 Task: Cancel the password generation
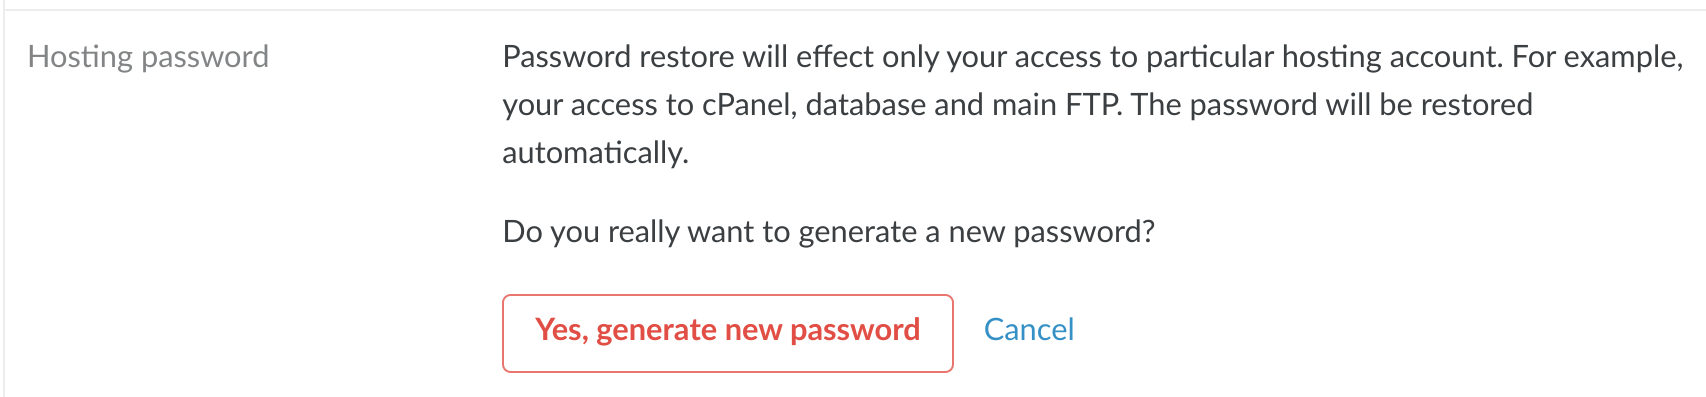click(1029, 330)
